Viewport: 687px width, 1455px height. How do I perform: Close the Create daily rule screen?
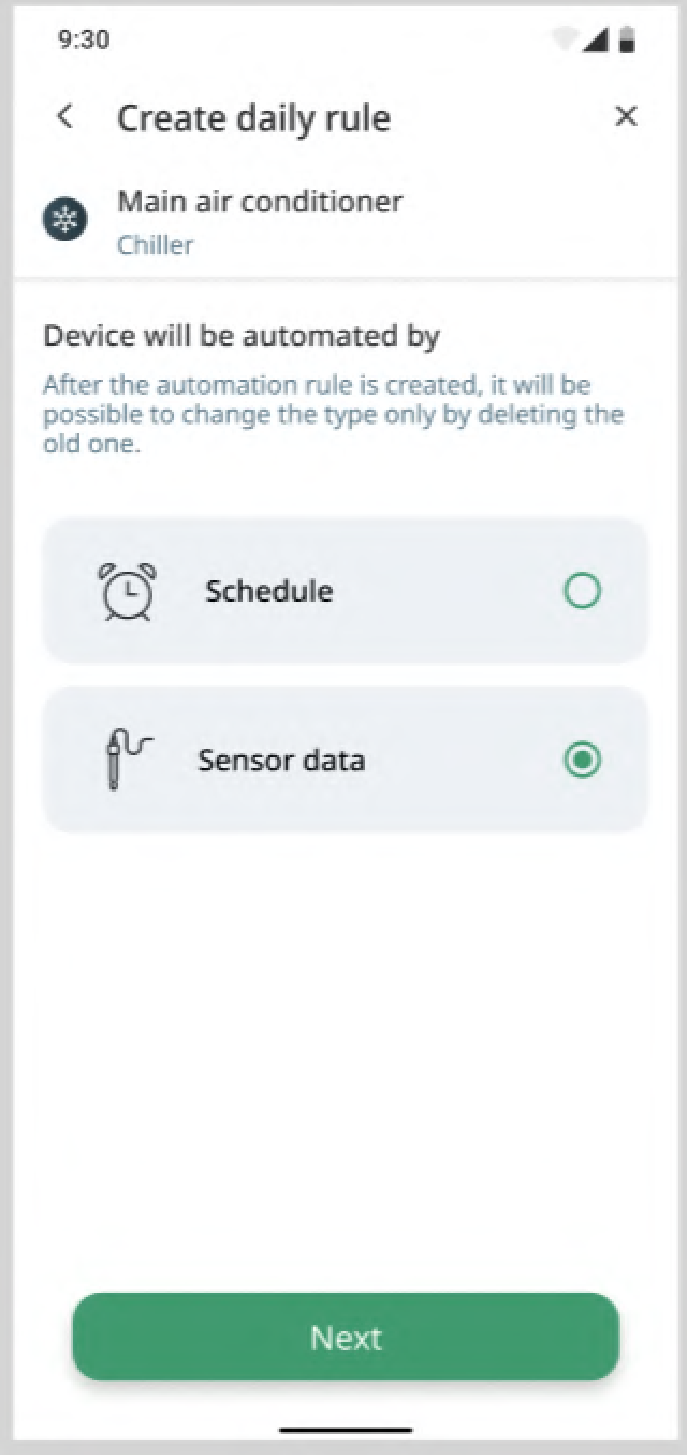626,117
